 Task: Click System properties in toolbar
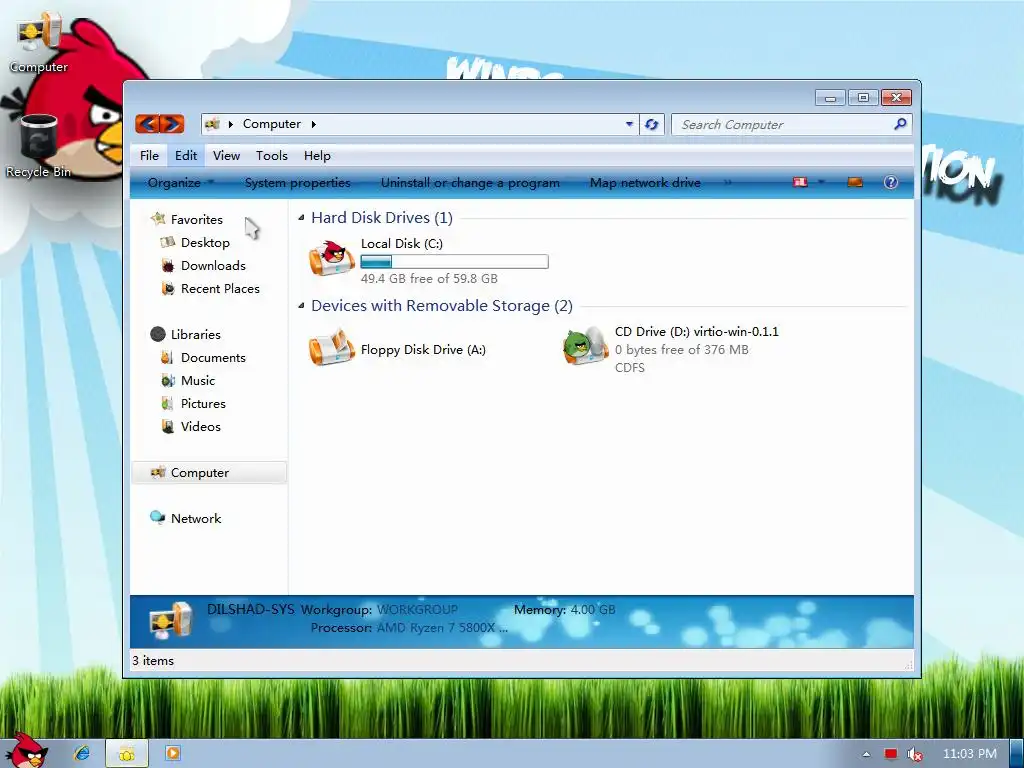298,183
